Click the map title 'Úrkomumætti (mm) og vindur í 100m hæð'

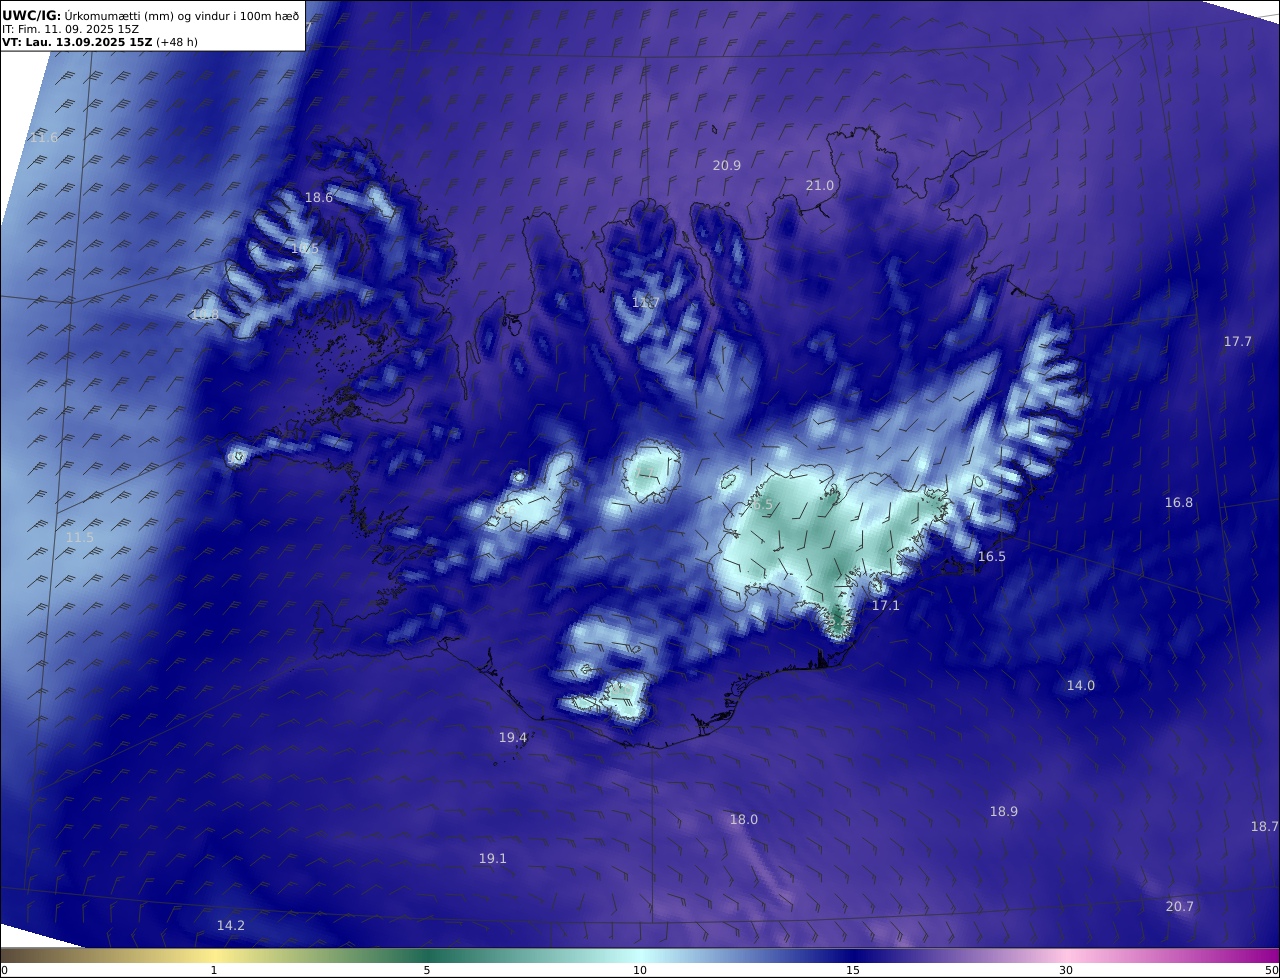[181, 16]
